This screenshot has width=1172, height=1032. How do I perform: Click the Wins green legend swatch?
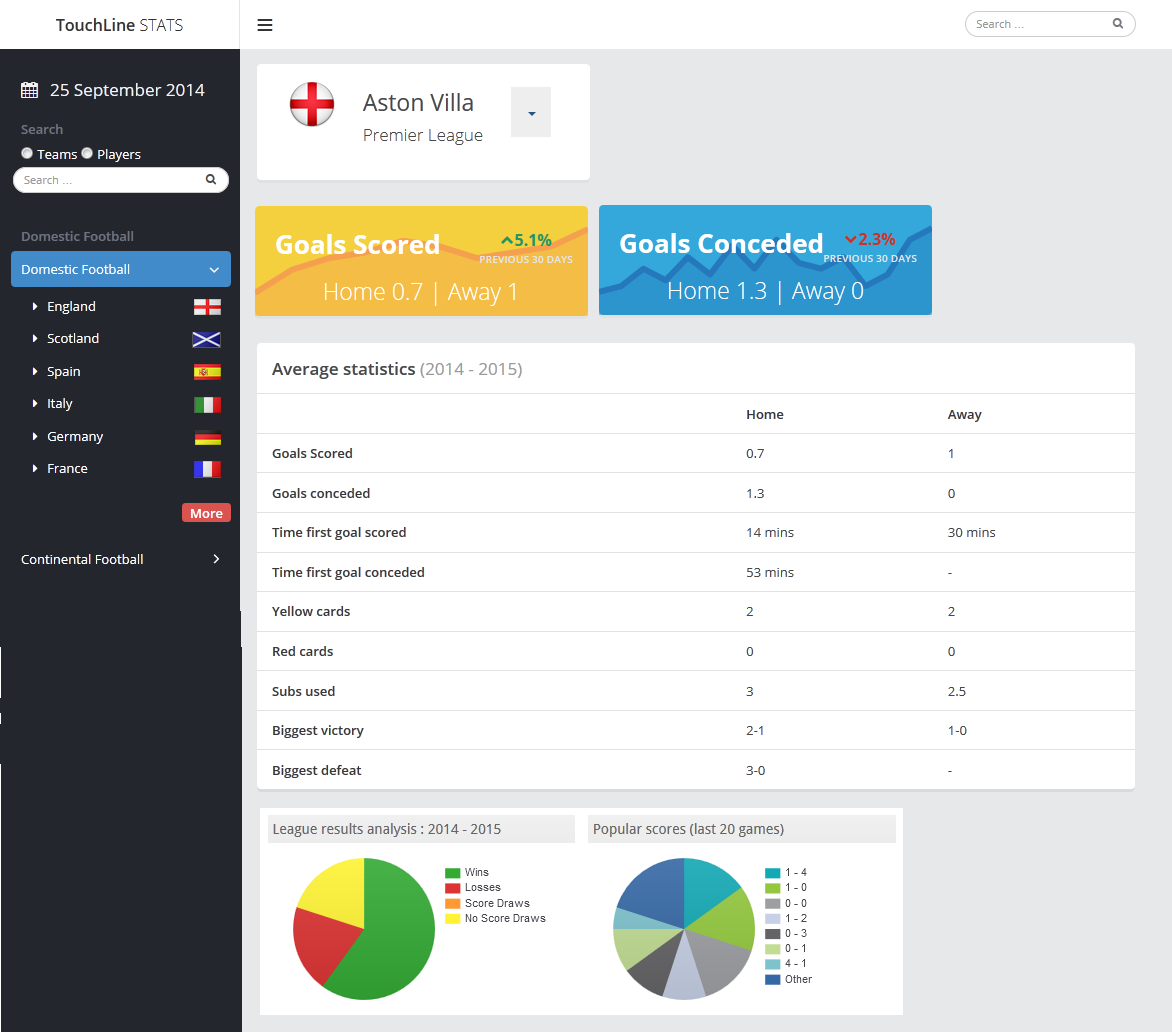point(452,873)
